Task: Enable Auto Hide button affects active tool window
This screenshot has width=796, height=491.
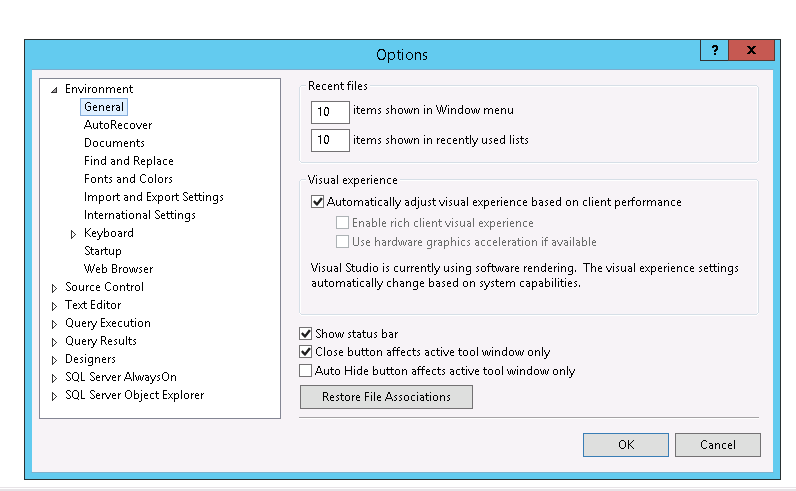Action: pyautogui.click(x=306, y=371)
